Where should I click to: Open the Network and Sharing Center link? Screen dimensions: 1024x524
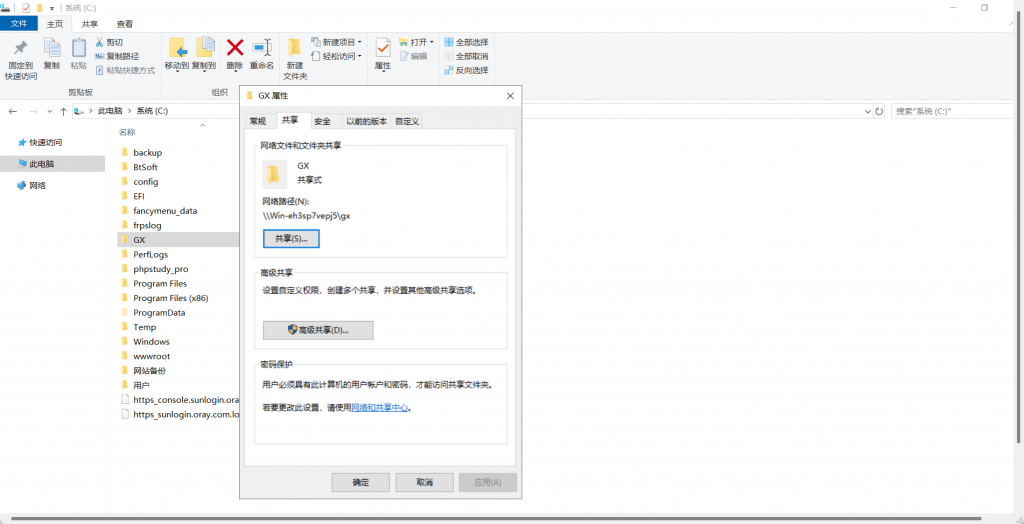coord(380,408)
